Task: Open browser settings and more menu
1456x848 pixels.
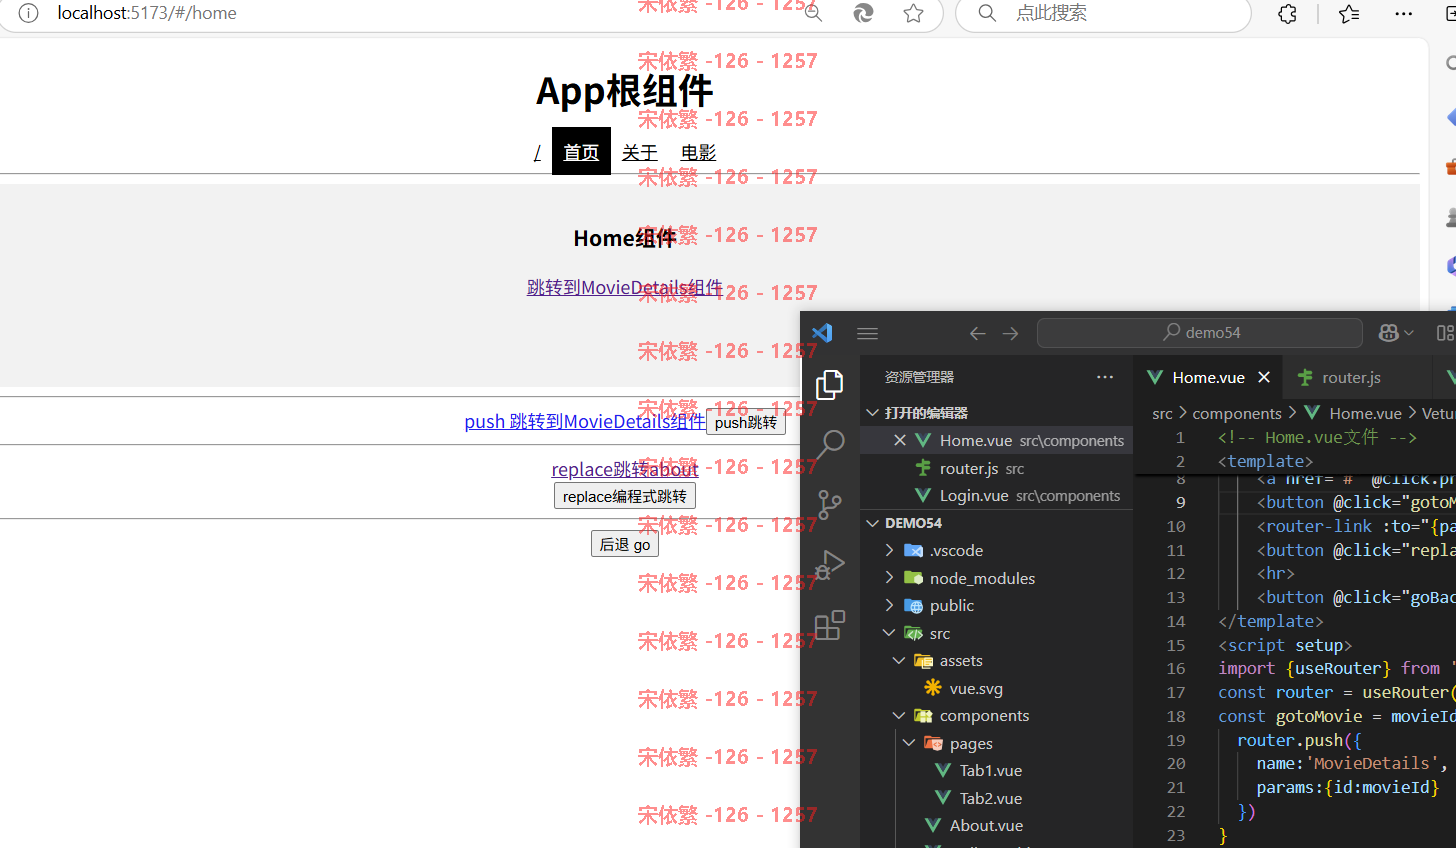Action: (x=1404, y=13)
